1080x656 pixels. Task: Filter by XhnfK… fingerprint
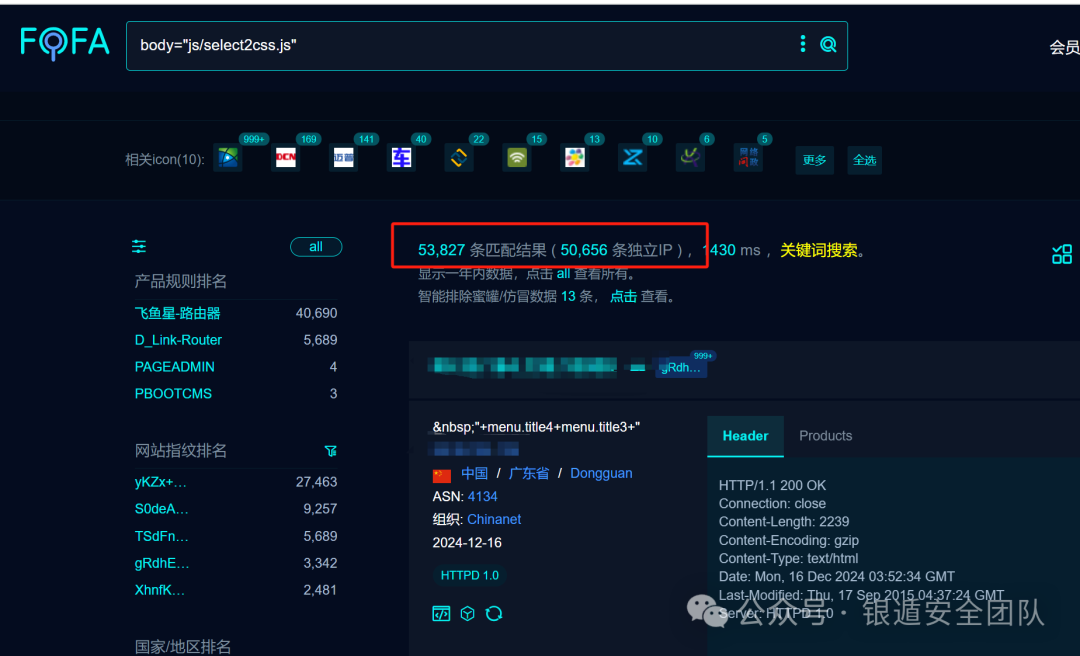click(x=160, y=590)
